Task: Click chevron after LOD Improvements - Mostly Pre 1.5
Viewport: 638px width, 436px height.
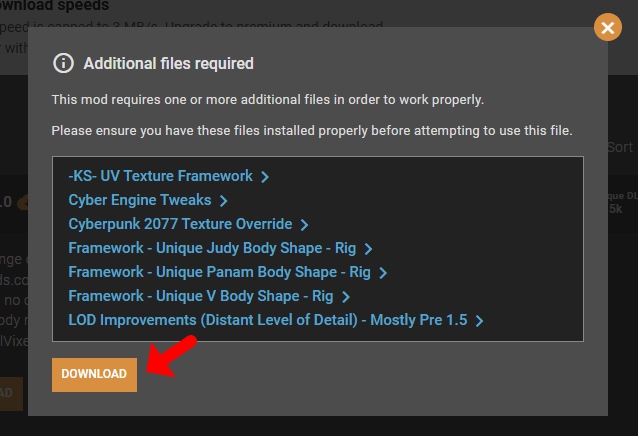Action: click(x=480, y=321)
